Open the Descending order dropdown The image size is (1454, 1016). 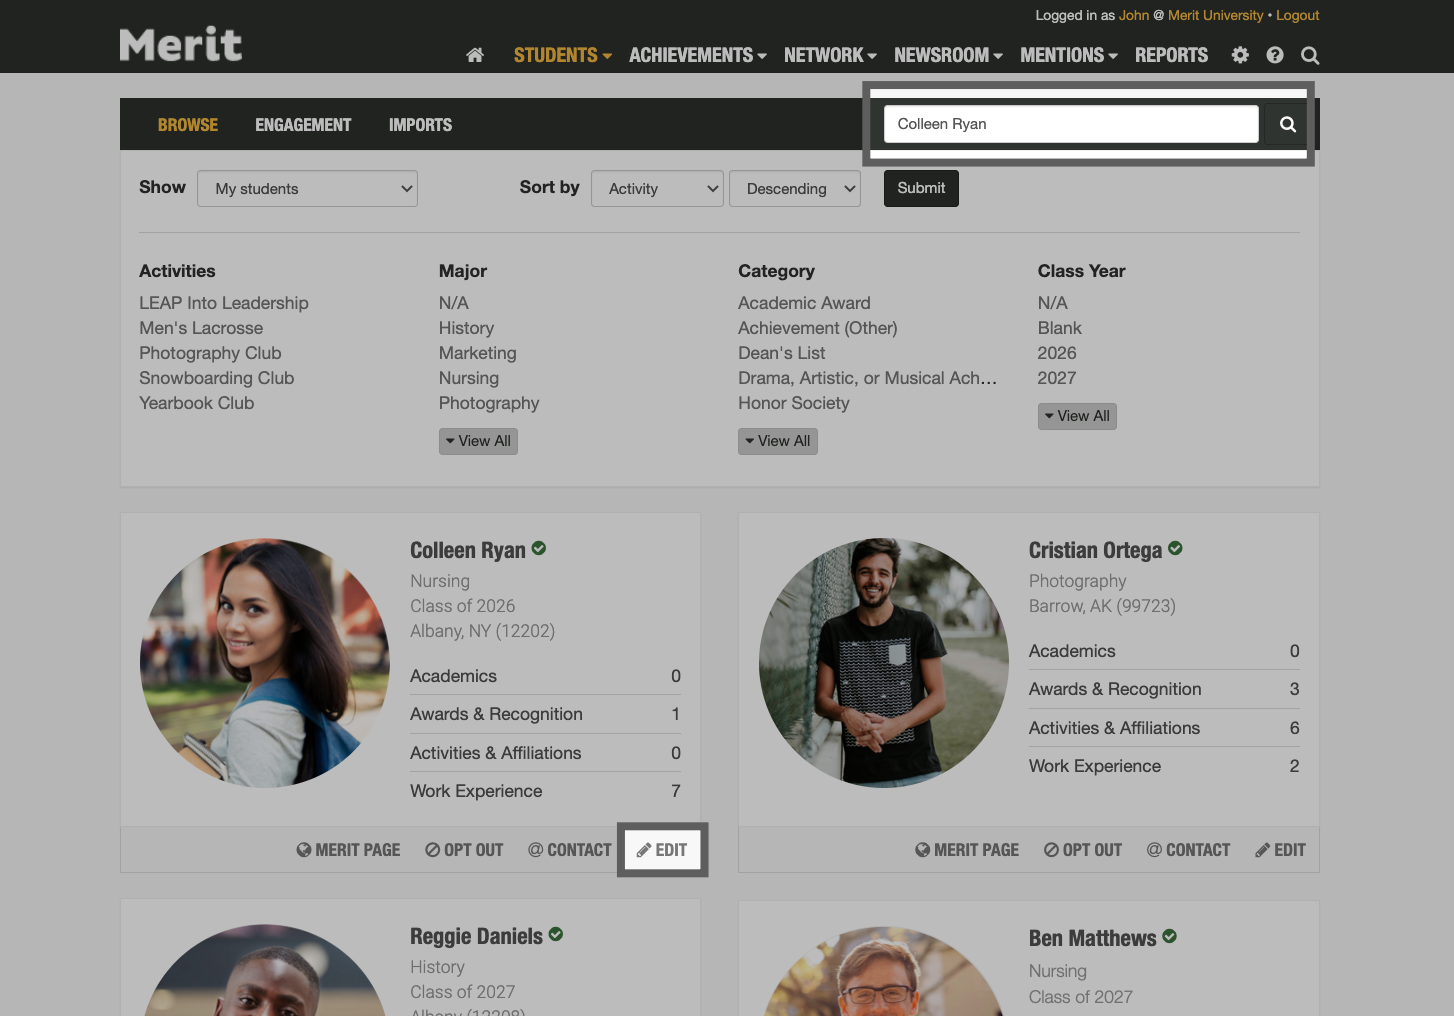coord(794,188)
